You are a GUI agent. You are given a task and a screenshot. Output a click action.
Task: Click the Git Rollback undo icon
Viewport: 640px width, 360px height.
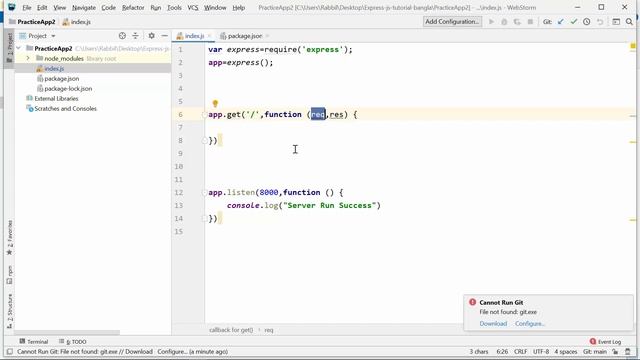point(600,22)
